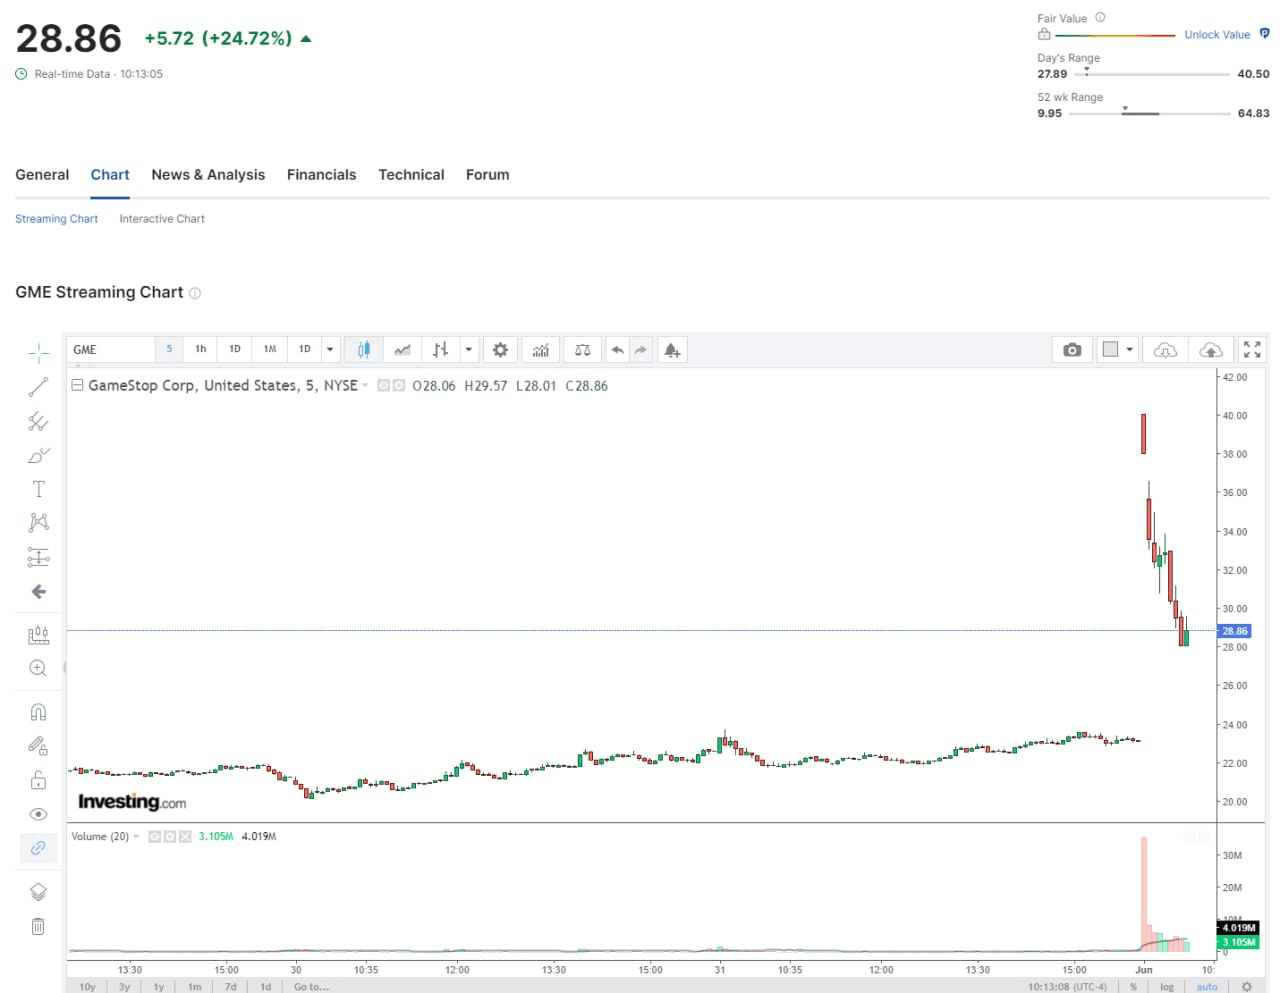Screen dimensions: 1280x993
Task: Select candlestick chart style
Action: tap(364, 350)
